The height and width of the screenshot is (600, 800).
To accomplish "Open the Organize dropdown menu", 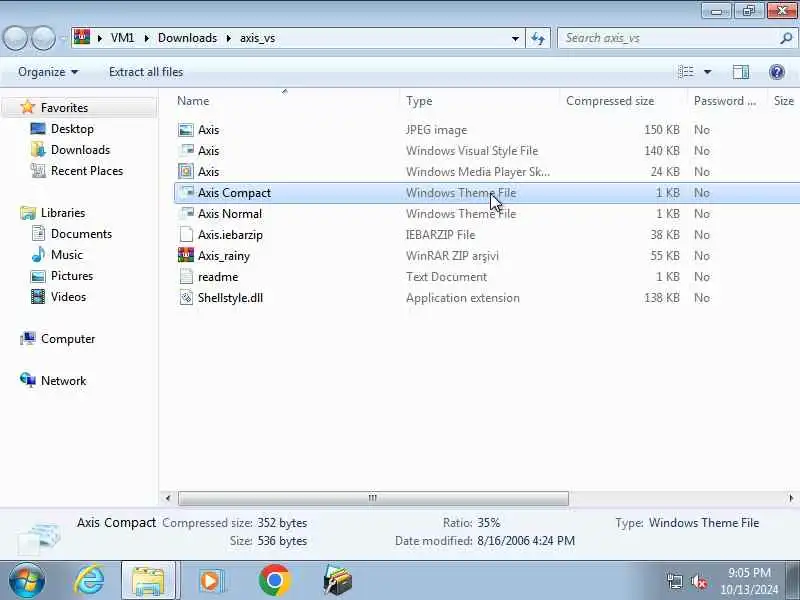I will pos(48,72).
